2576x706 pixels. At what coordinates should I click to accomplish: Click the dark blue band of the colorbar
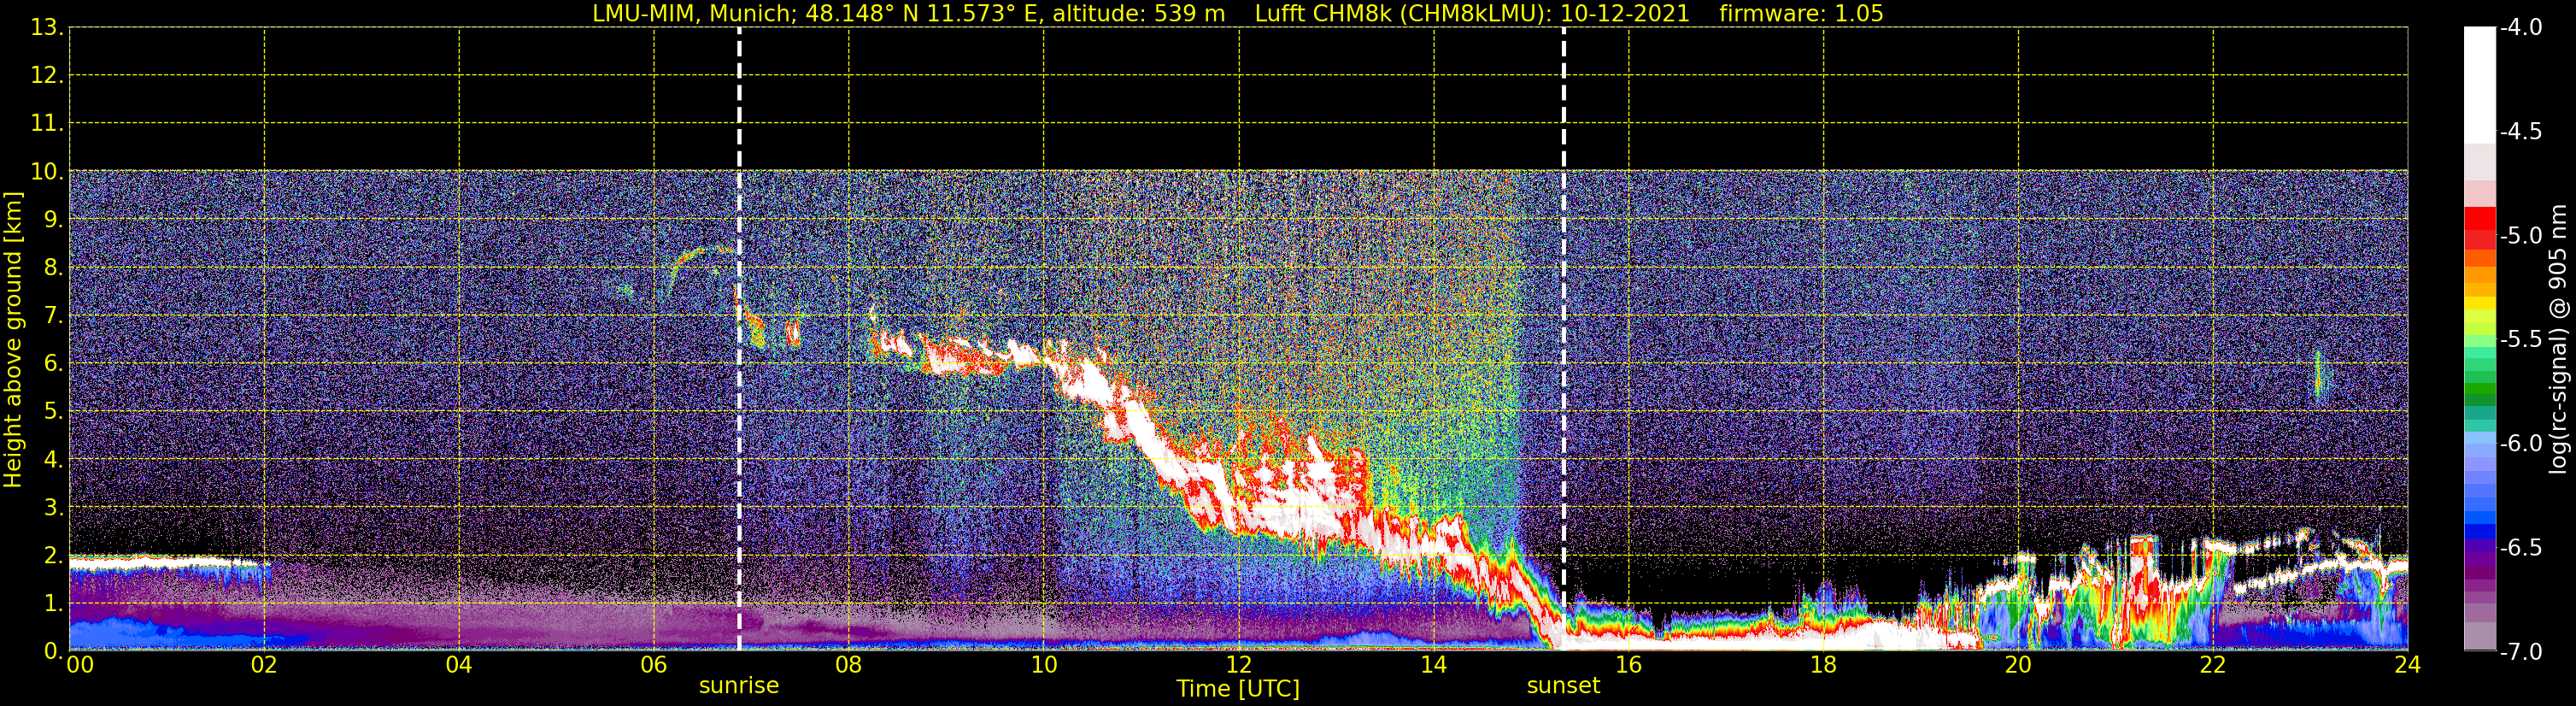coord(2479,532)
